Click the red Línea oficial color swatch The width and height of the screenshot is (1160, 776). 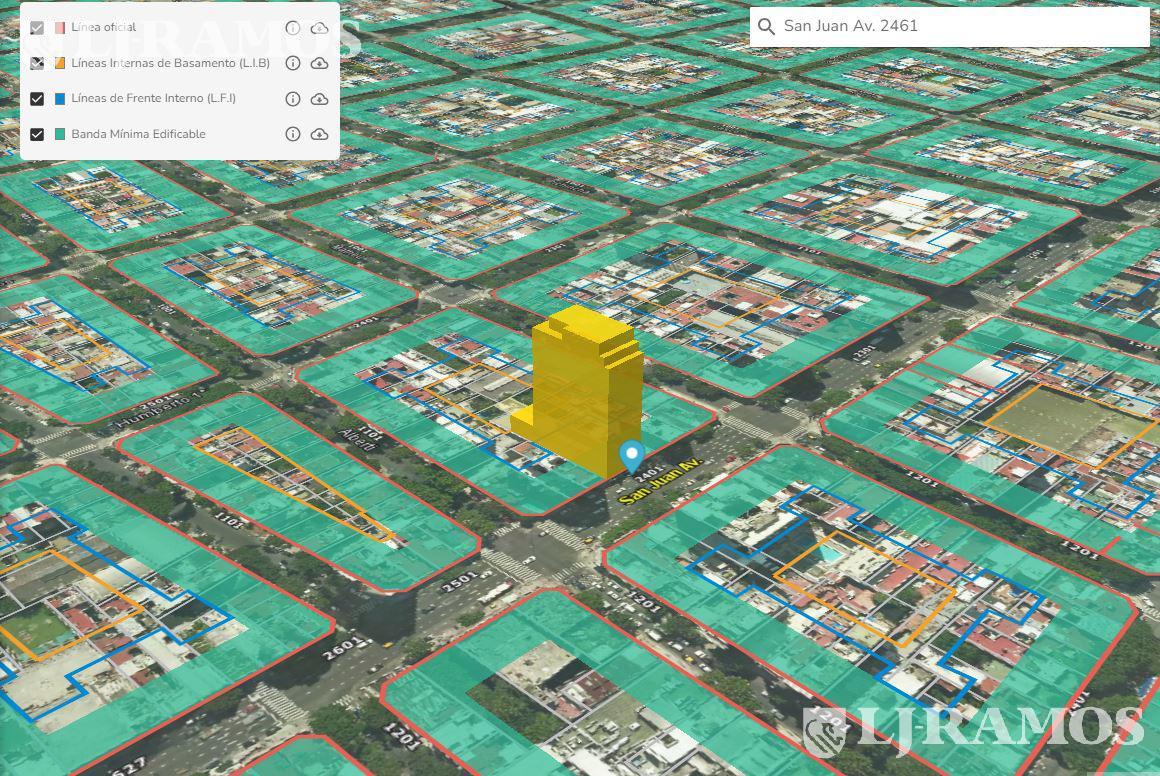pos(60,28)
